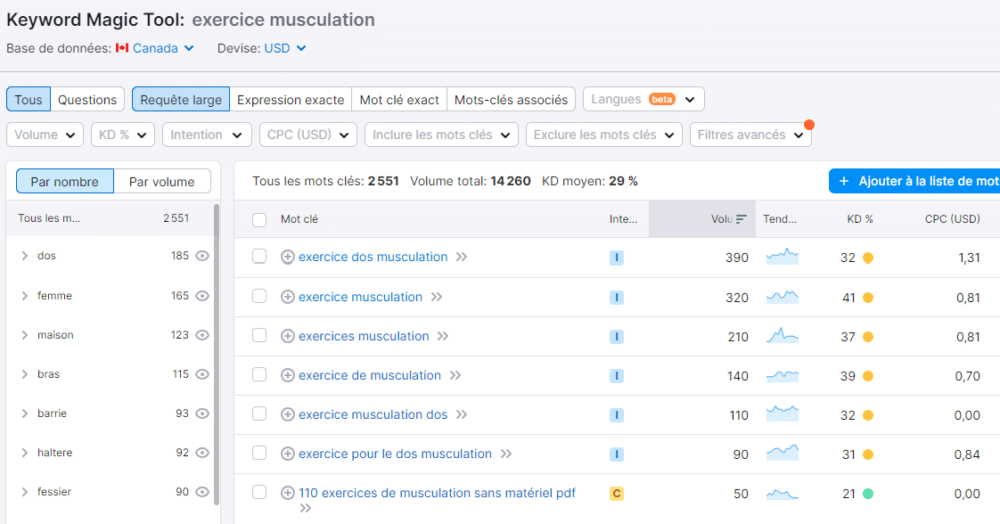
Task: Click the trend sparkline for 'exercice pour le dos musculation'
Action: point(782,453)
